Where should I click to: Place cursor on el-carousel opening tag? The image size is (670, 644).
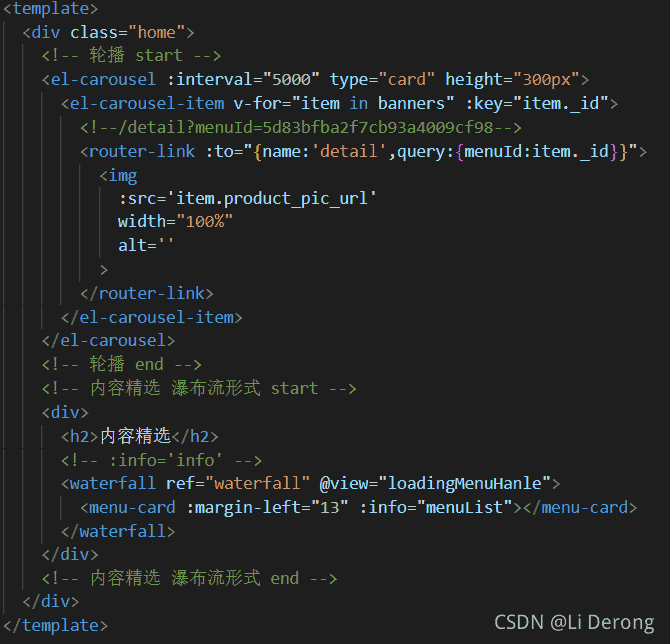99,79
